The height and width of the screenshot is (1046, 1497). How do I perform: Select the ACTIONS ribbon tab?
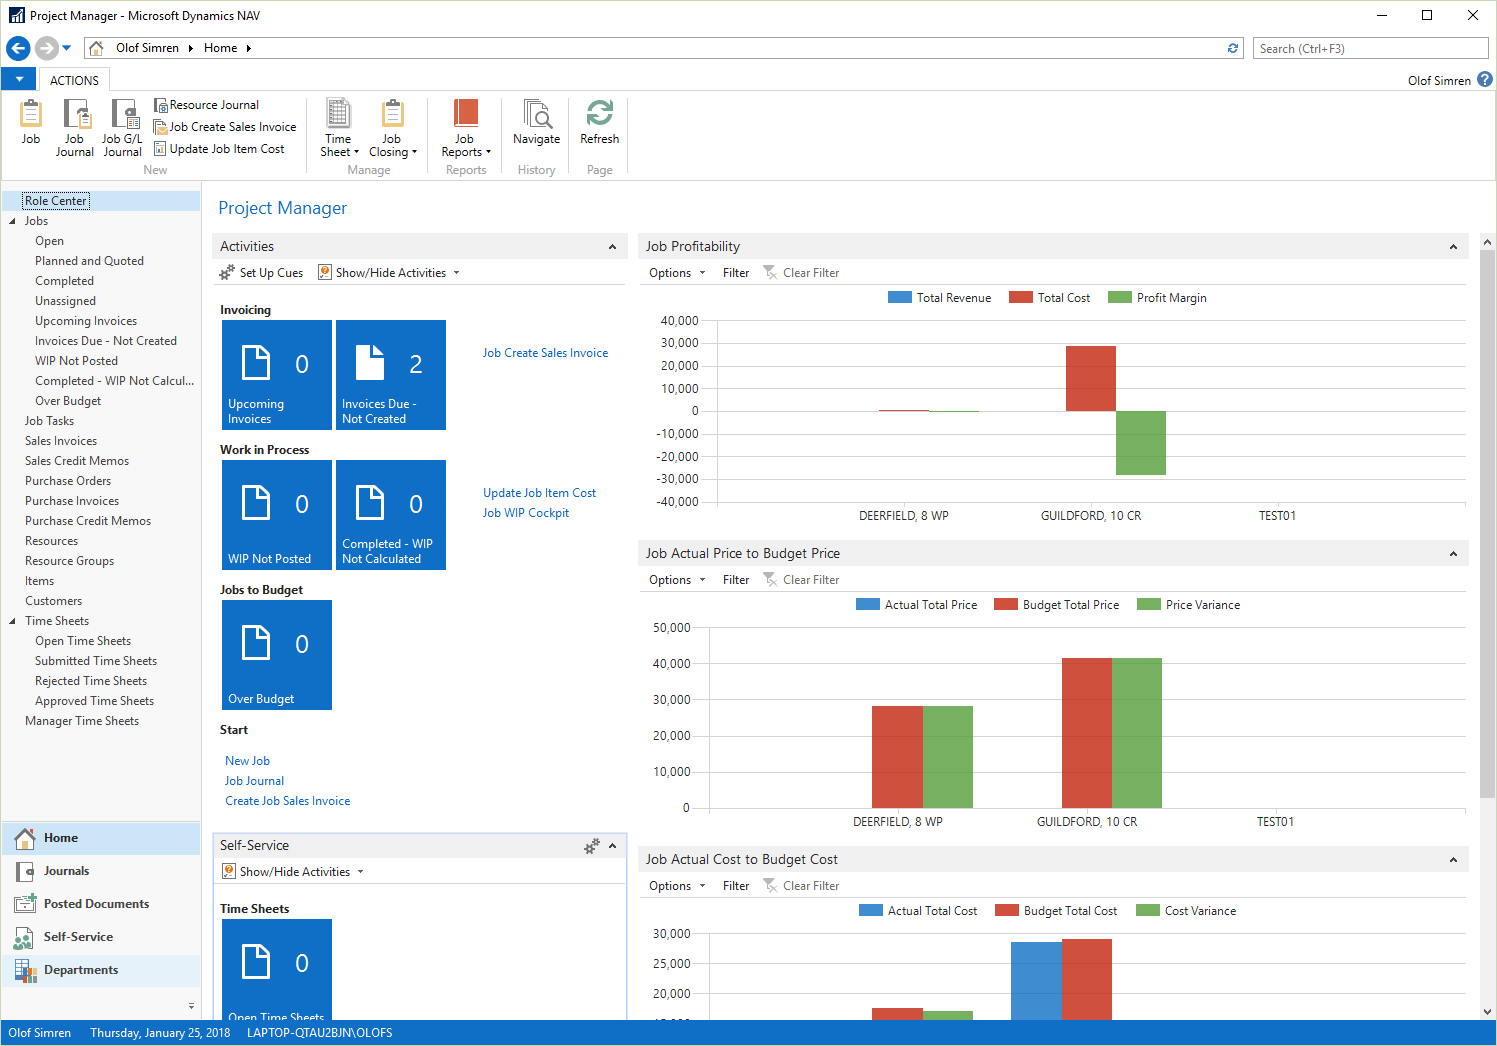pyautogui.click(x=74, y=80)
